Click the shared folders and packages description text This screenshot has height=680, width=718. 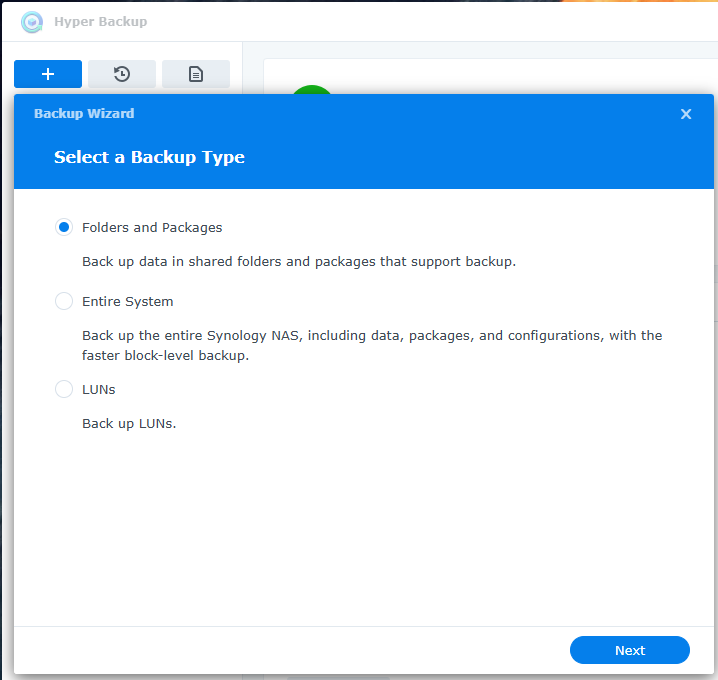tap(299, 261)
